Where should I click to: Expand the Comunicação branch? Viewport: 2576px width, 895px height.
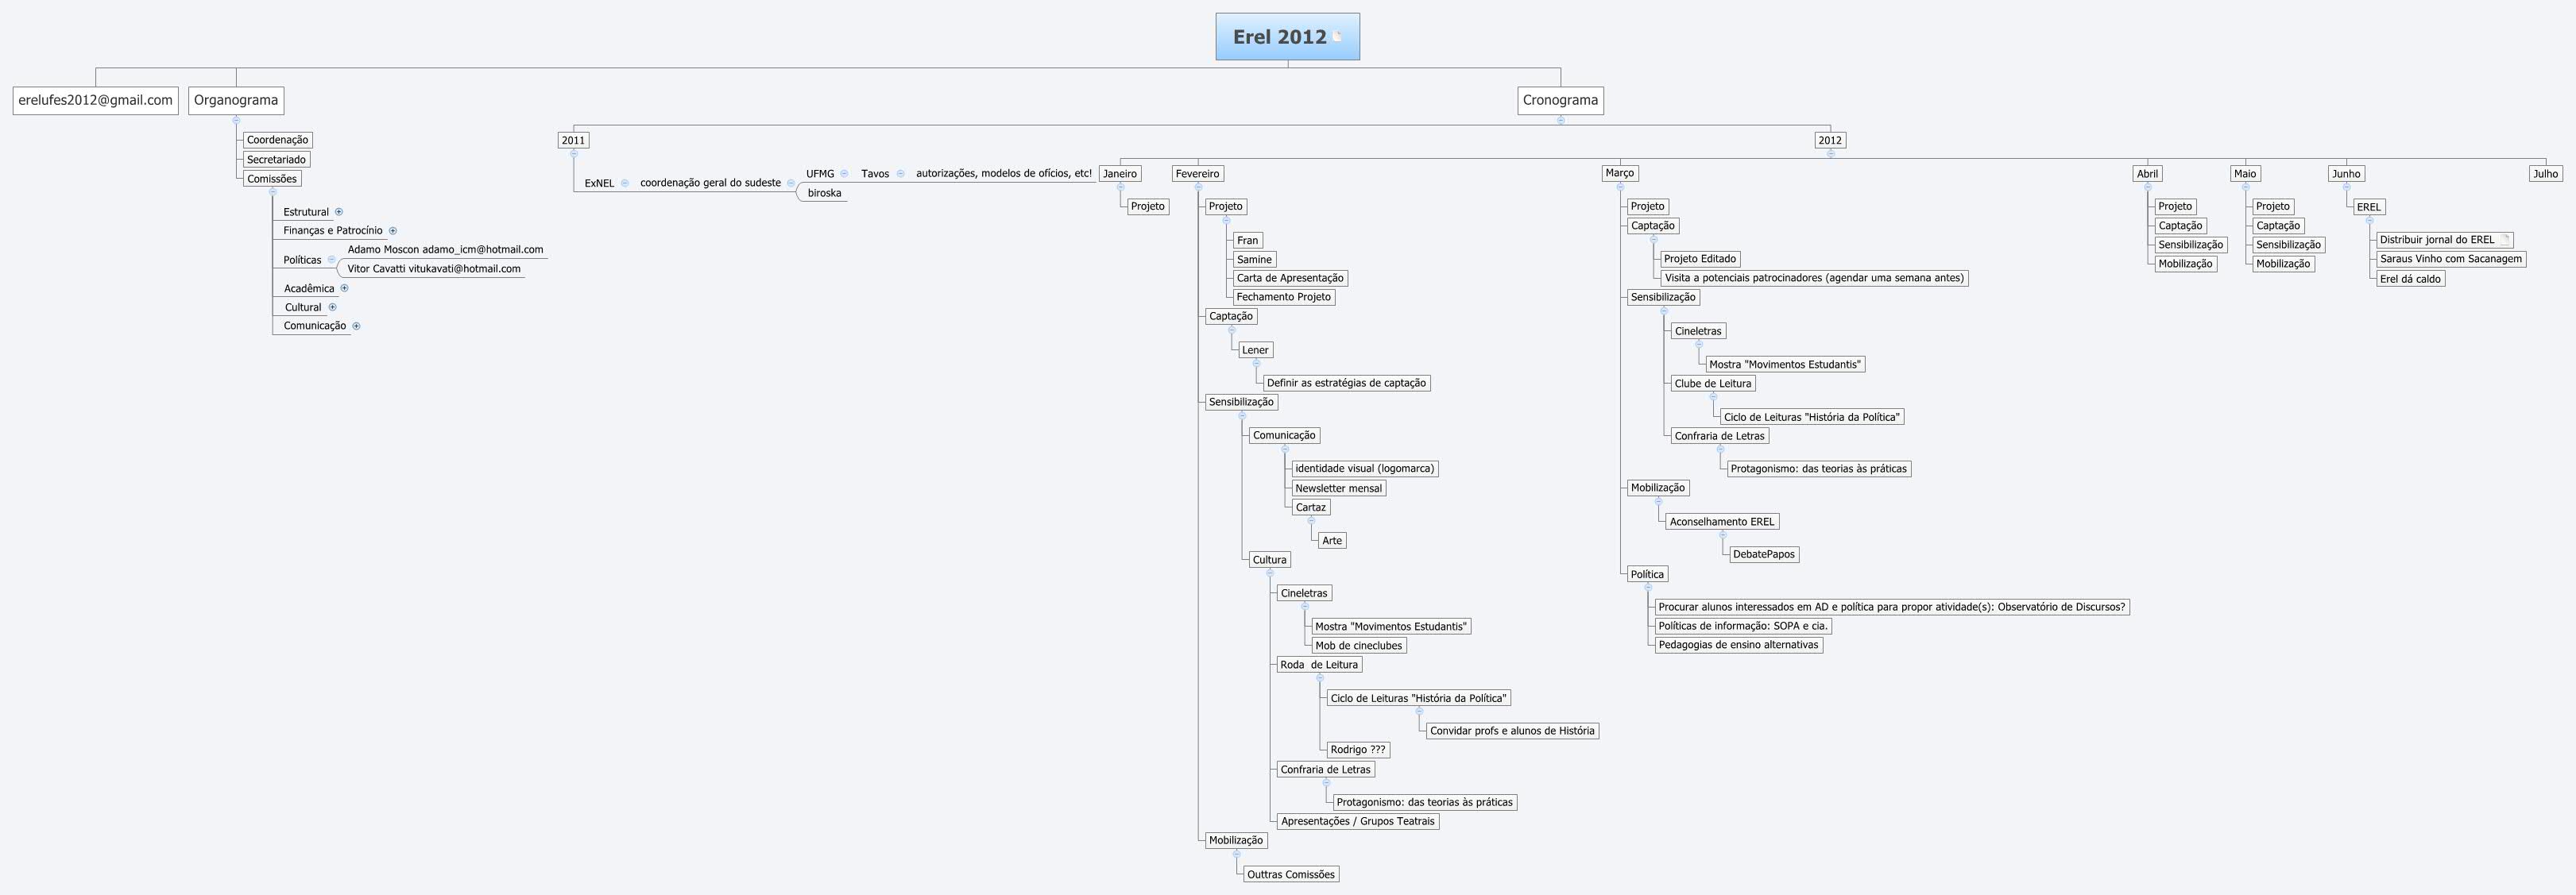(x=355, y=325)
